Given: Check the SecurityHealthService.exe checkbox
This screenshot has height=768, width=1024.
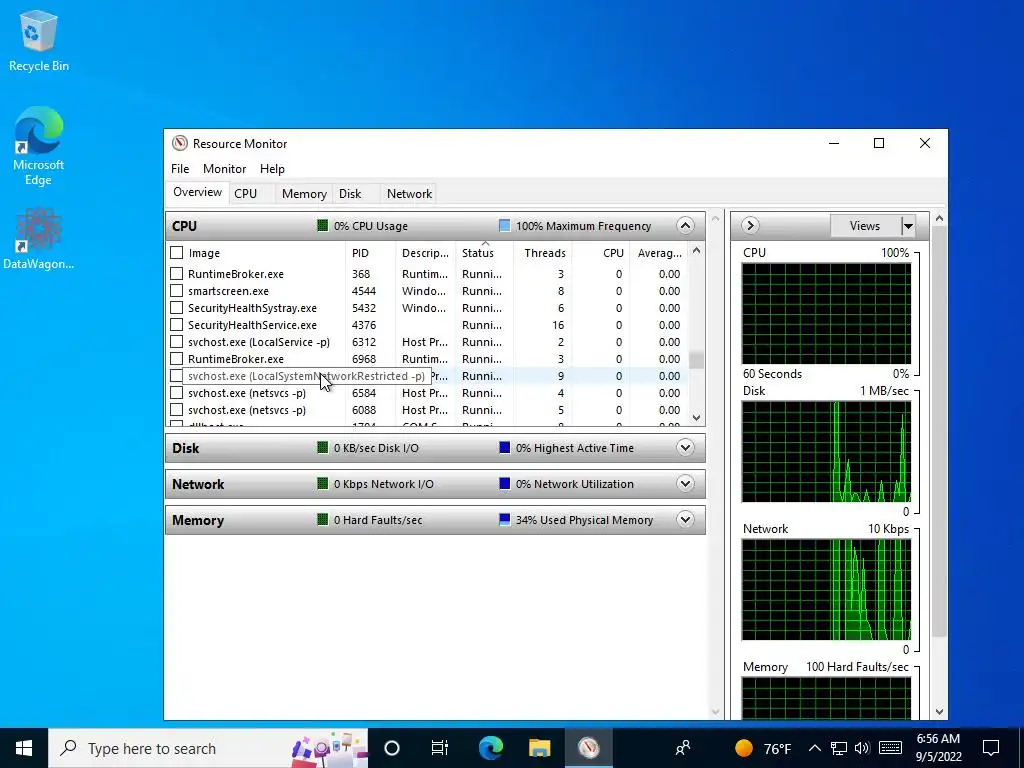Looking at the screenshot, I should 176,325.
